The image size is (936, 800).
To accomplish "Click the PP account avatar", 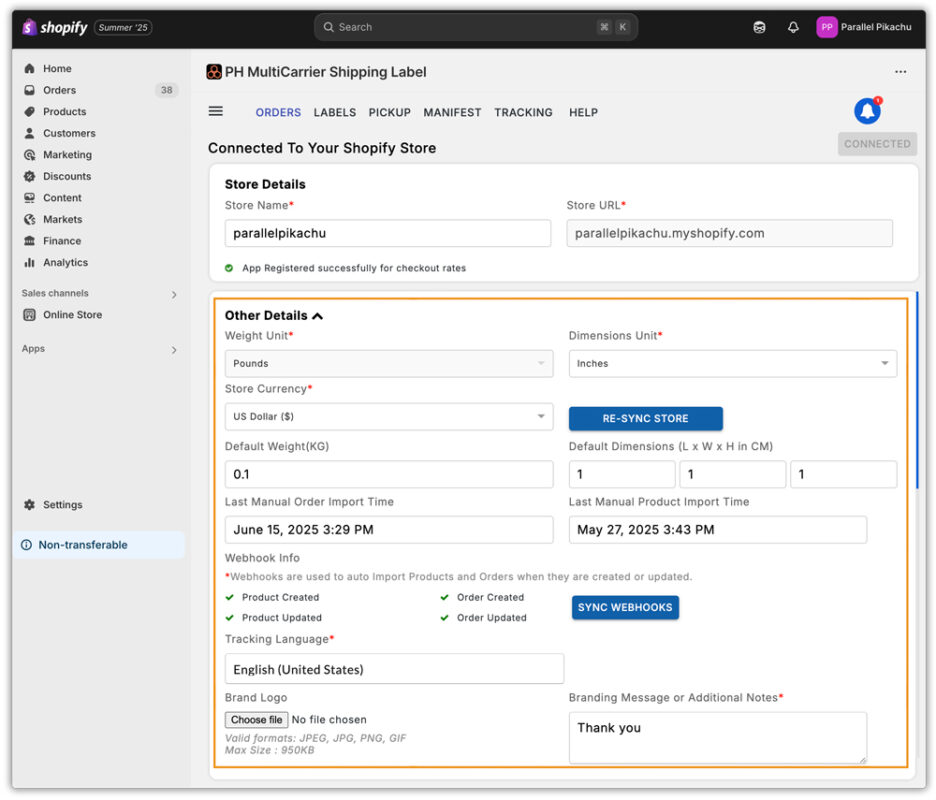I will point(827,27).
